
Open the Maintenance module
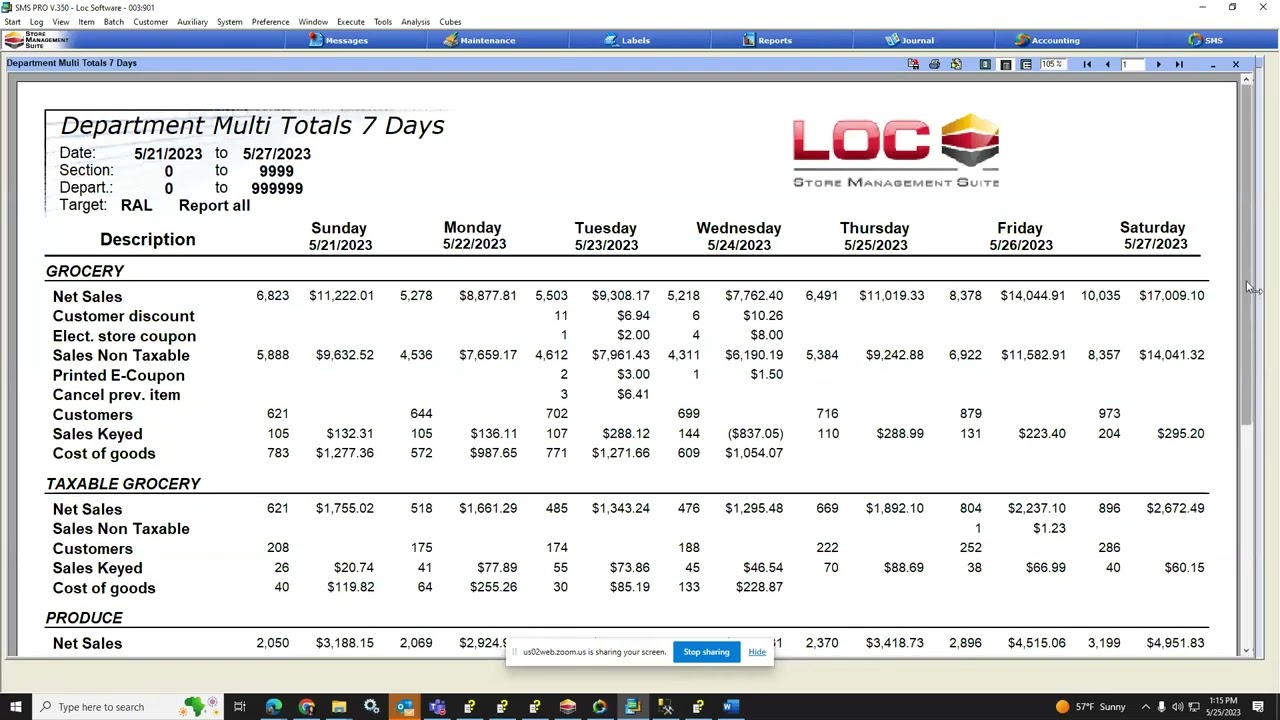coord(480,40)
